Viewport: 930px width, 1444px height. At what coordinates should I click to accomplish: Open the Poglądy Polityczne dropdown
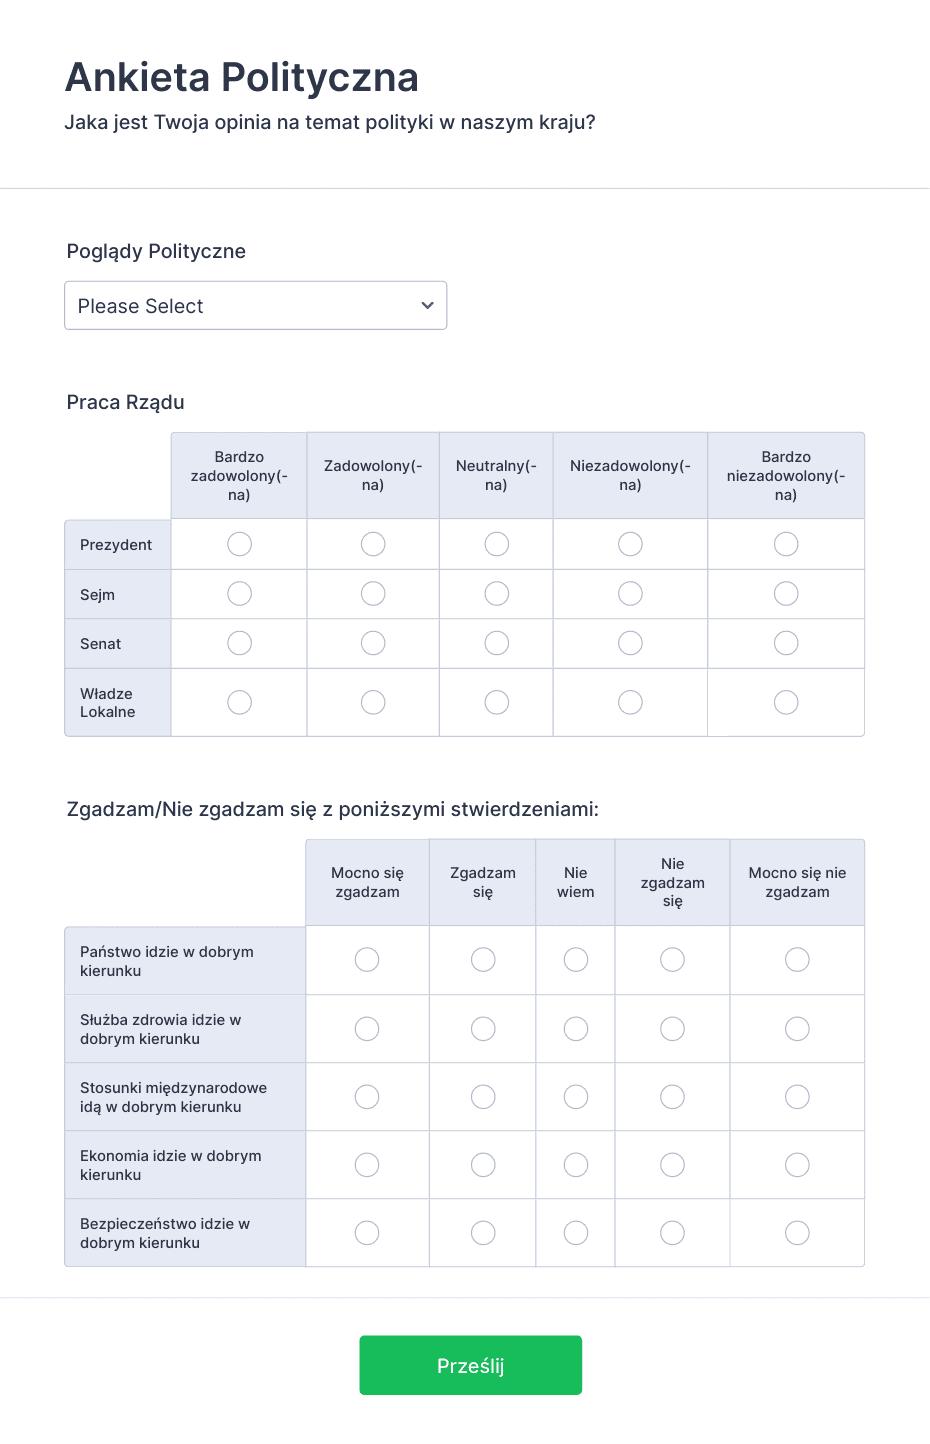click(x=255, y=305)
